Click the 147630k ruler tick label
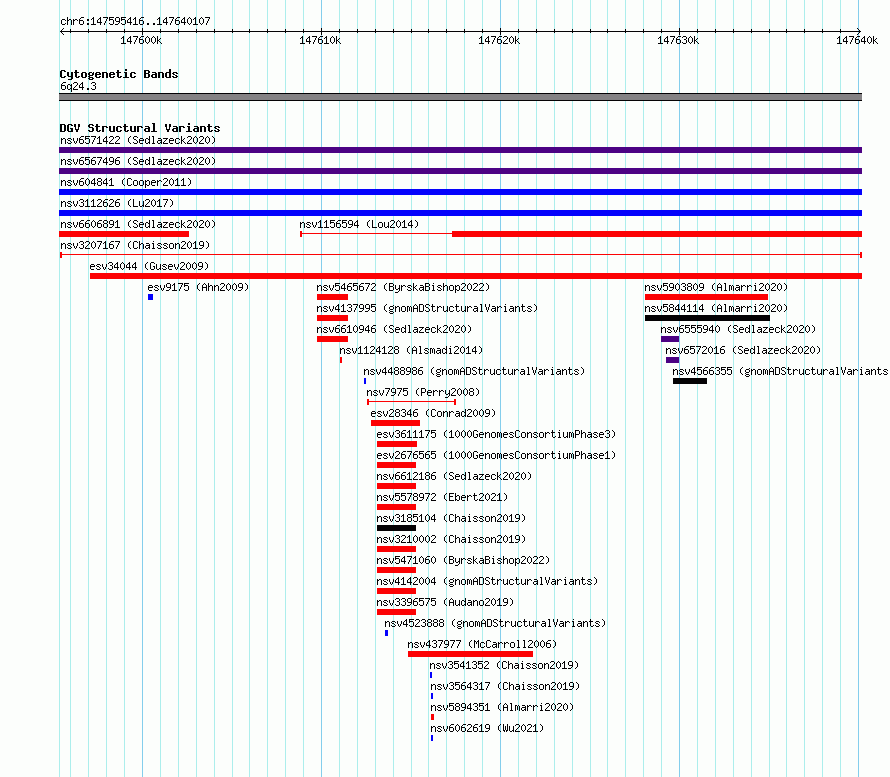This screenshot has height=777, width=890. coord(678,40)
